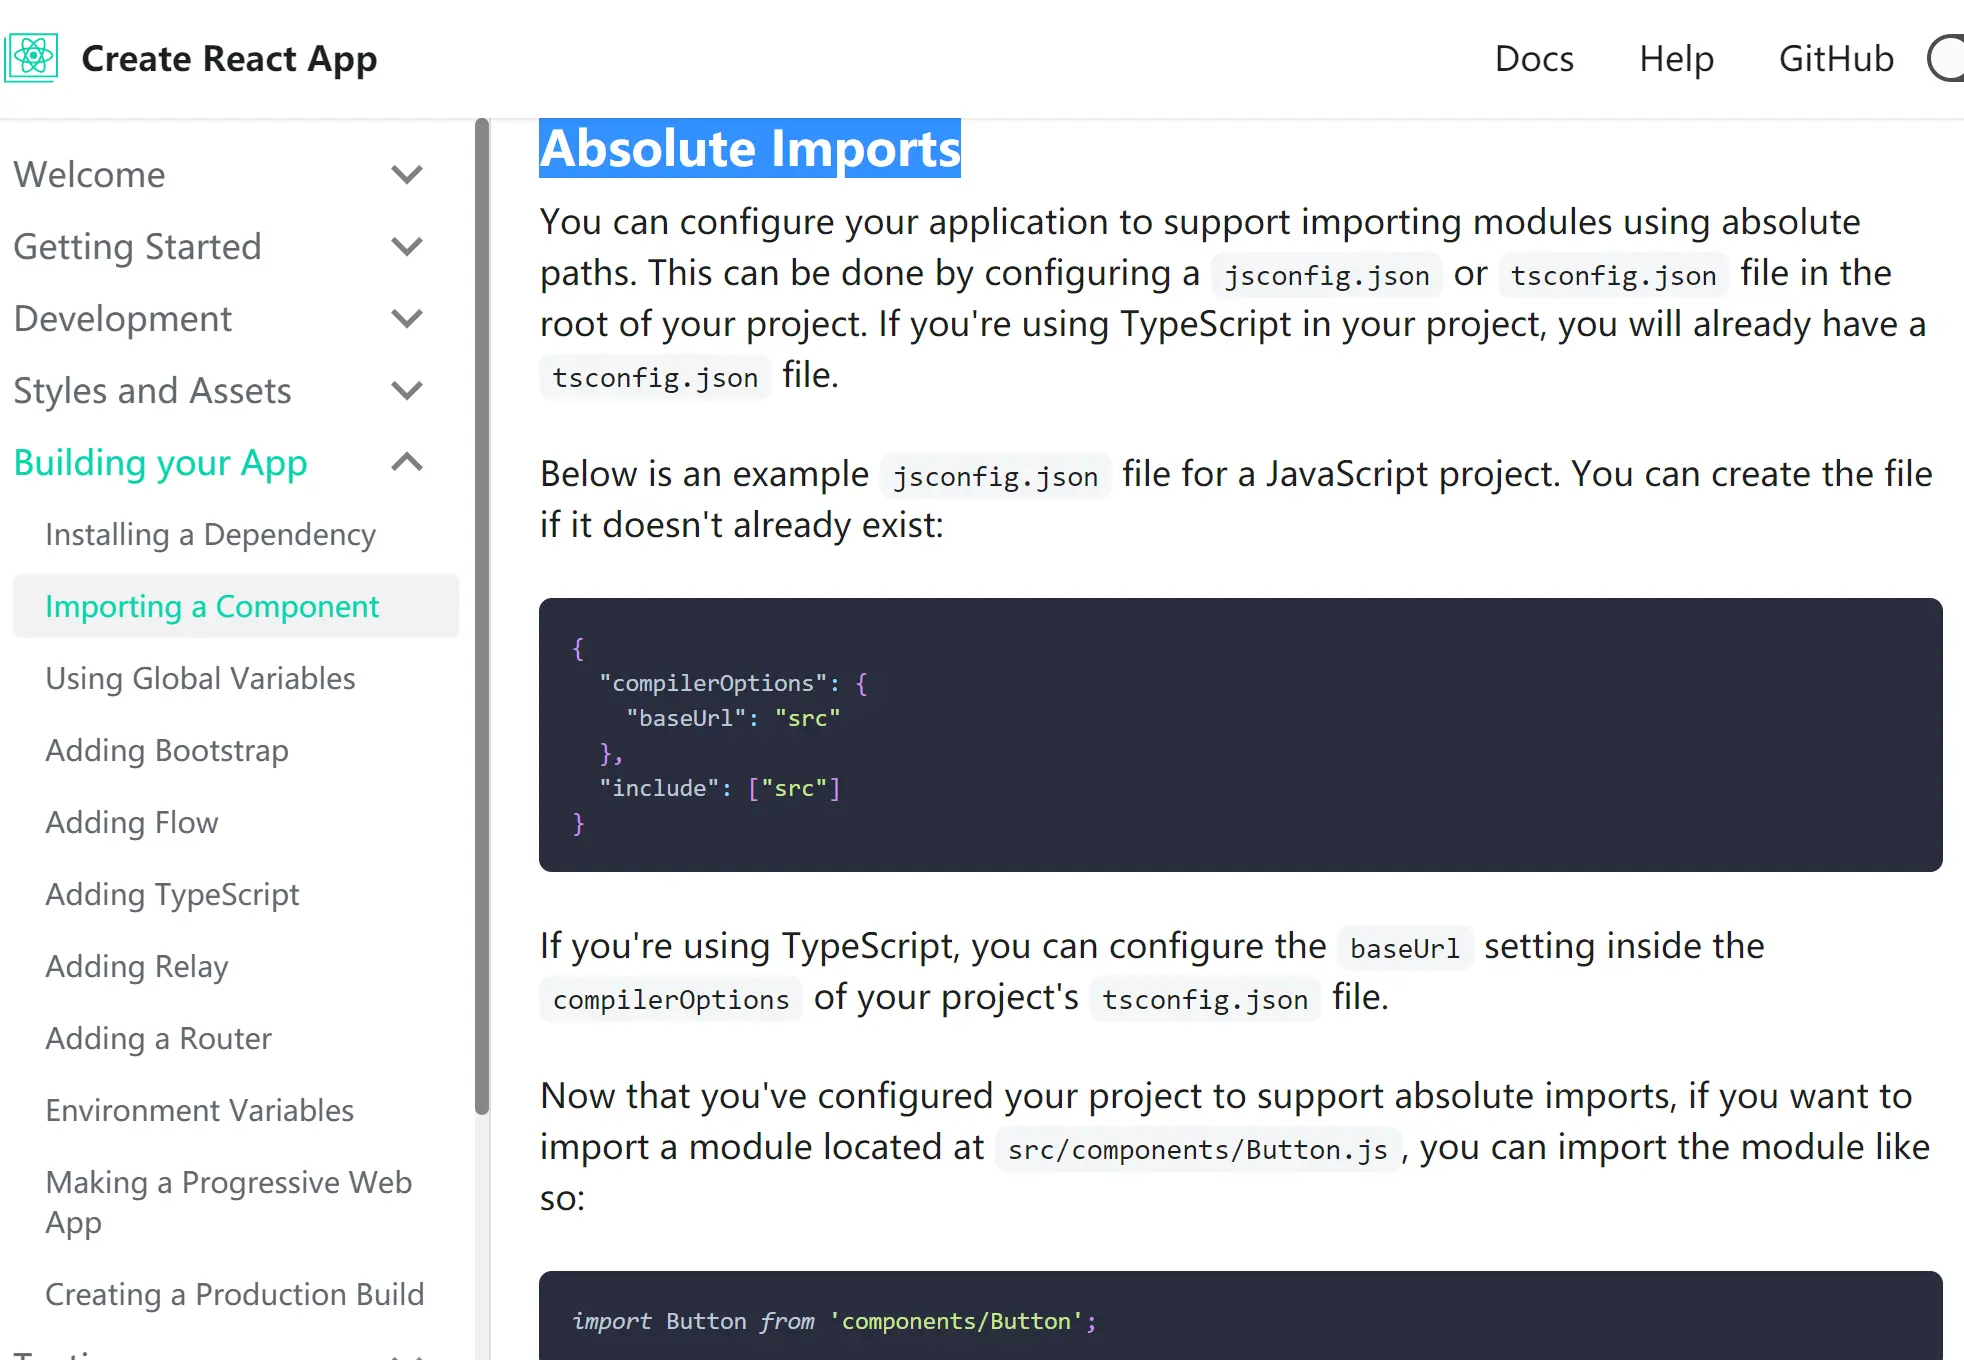Click the sidebar vertical scrollbar
The width and height of the screenshot is (1964, 1360).
coord(482,615)
